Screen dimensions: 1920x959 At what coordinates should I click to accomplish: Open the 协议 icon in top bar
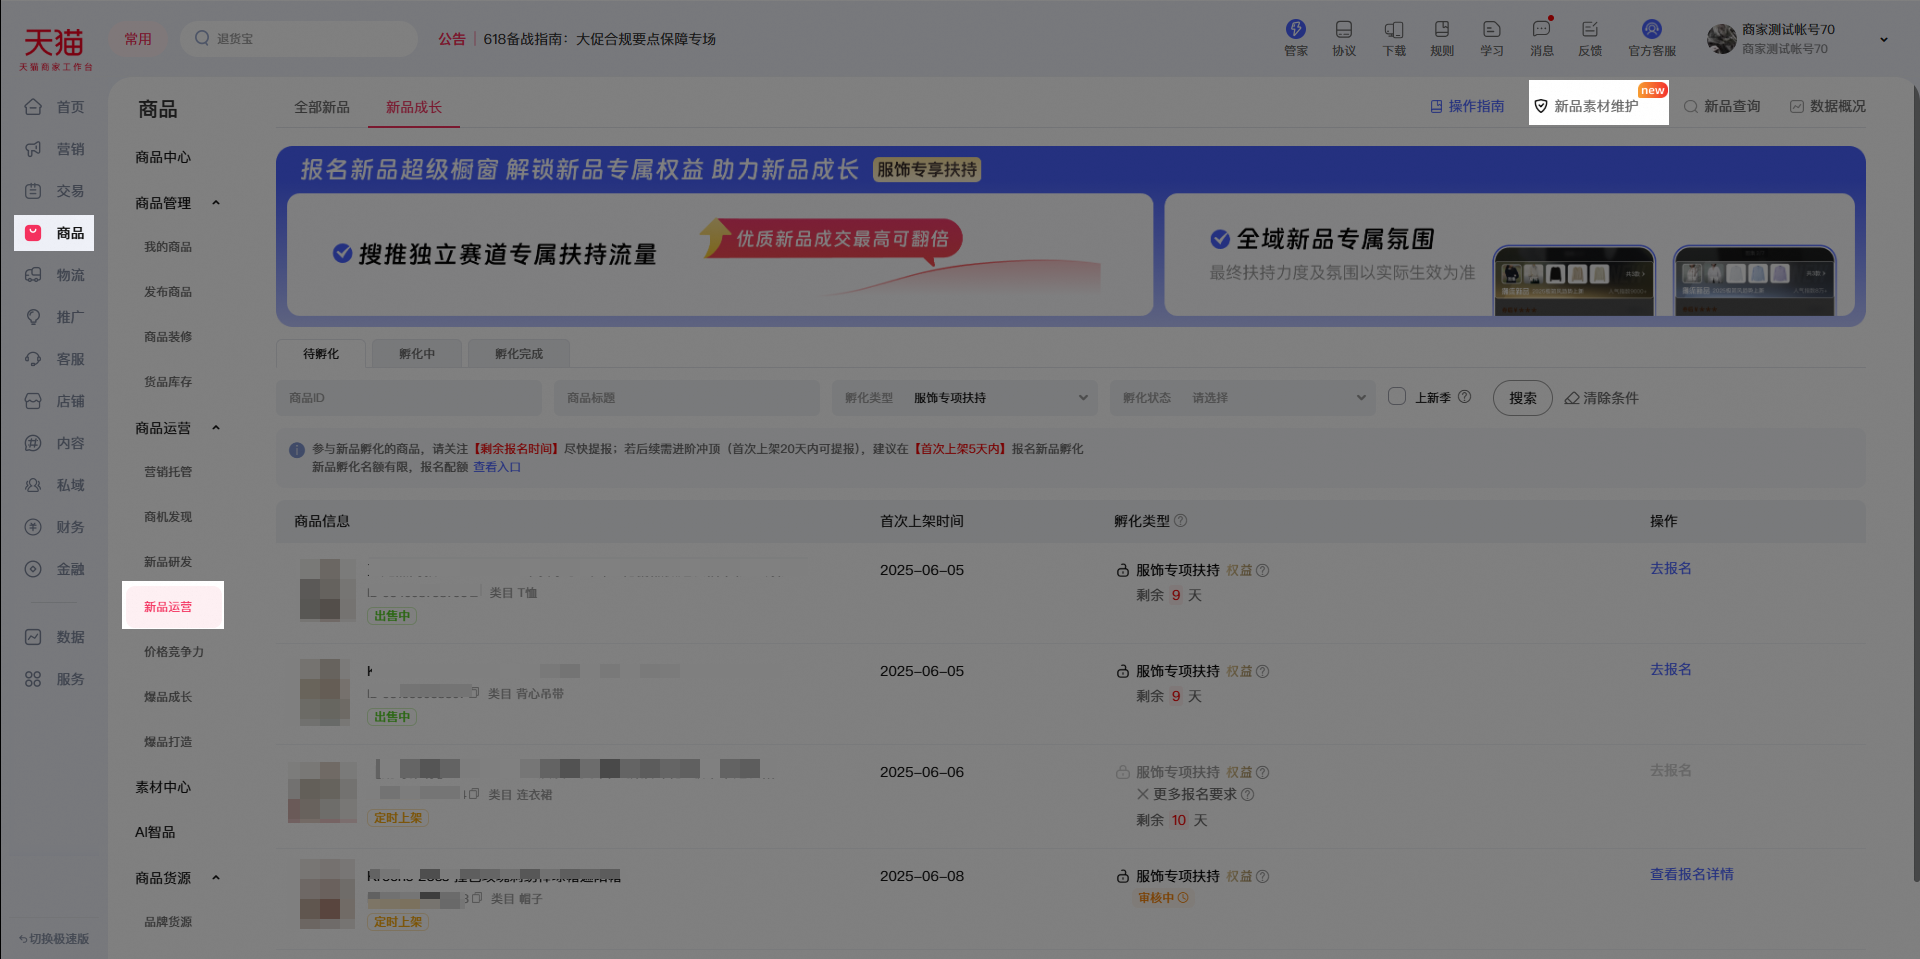coord(1343,30)
